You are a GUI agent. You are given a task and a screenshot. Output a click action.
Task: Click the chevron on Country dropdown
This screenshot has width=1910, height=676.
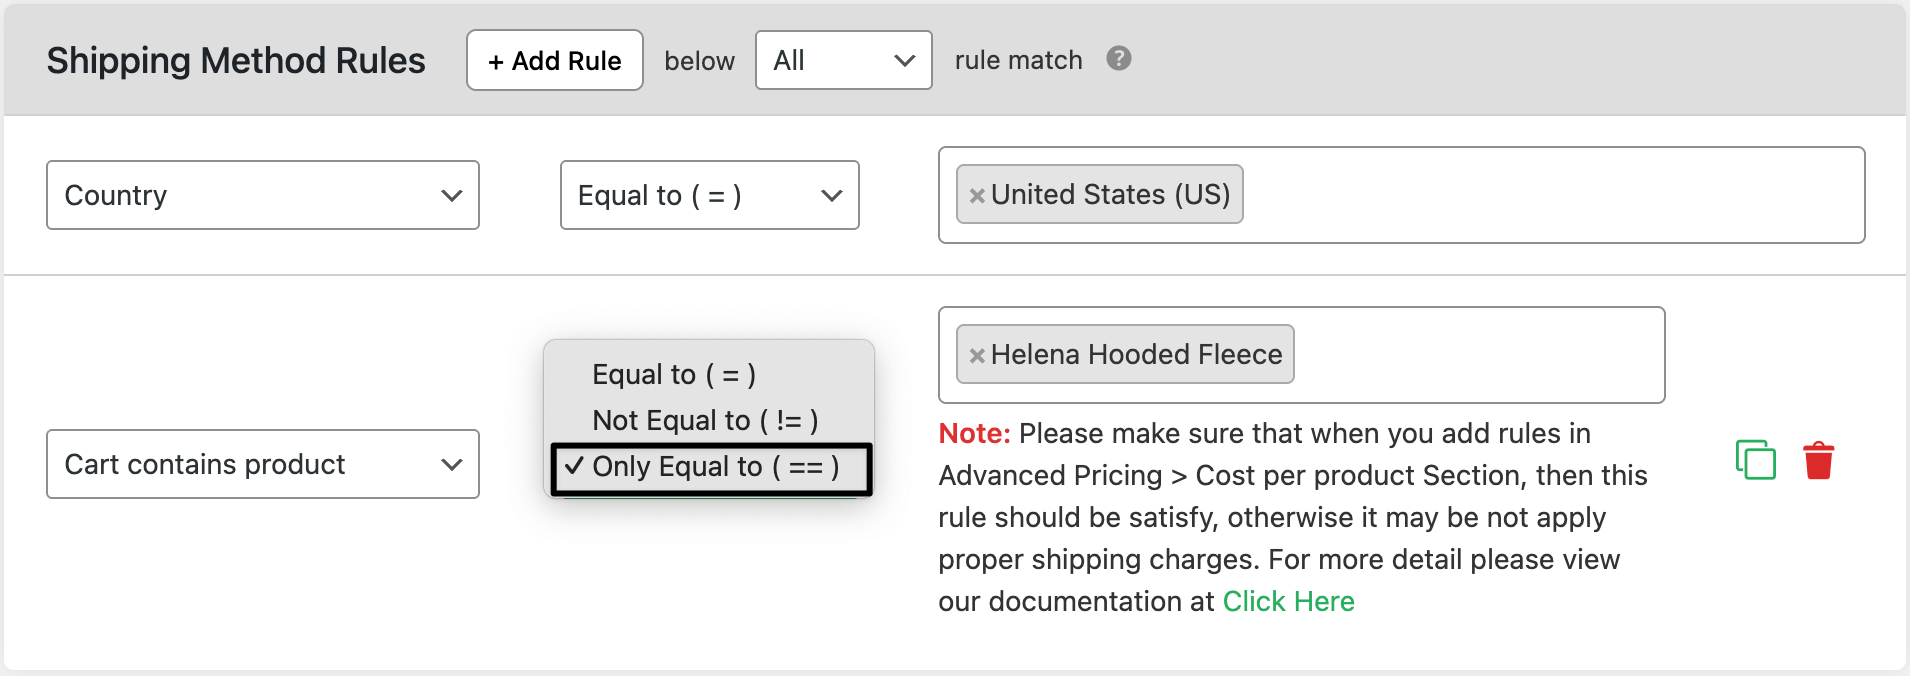452,195
